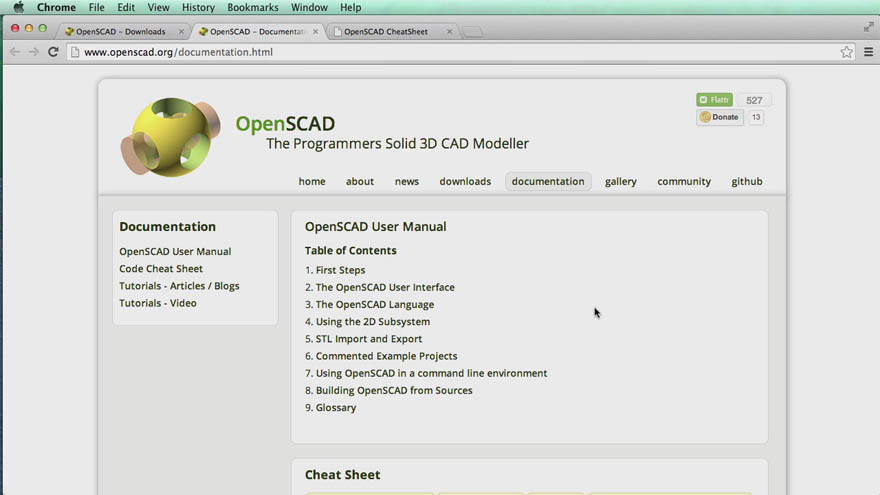The image size is (880, 495).
Task: Click the Cheat Sheet heading
Action: 342,475
